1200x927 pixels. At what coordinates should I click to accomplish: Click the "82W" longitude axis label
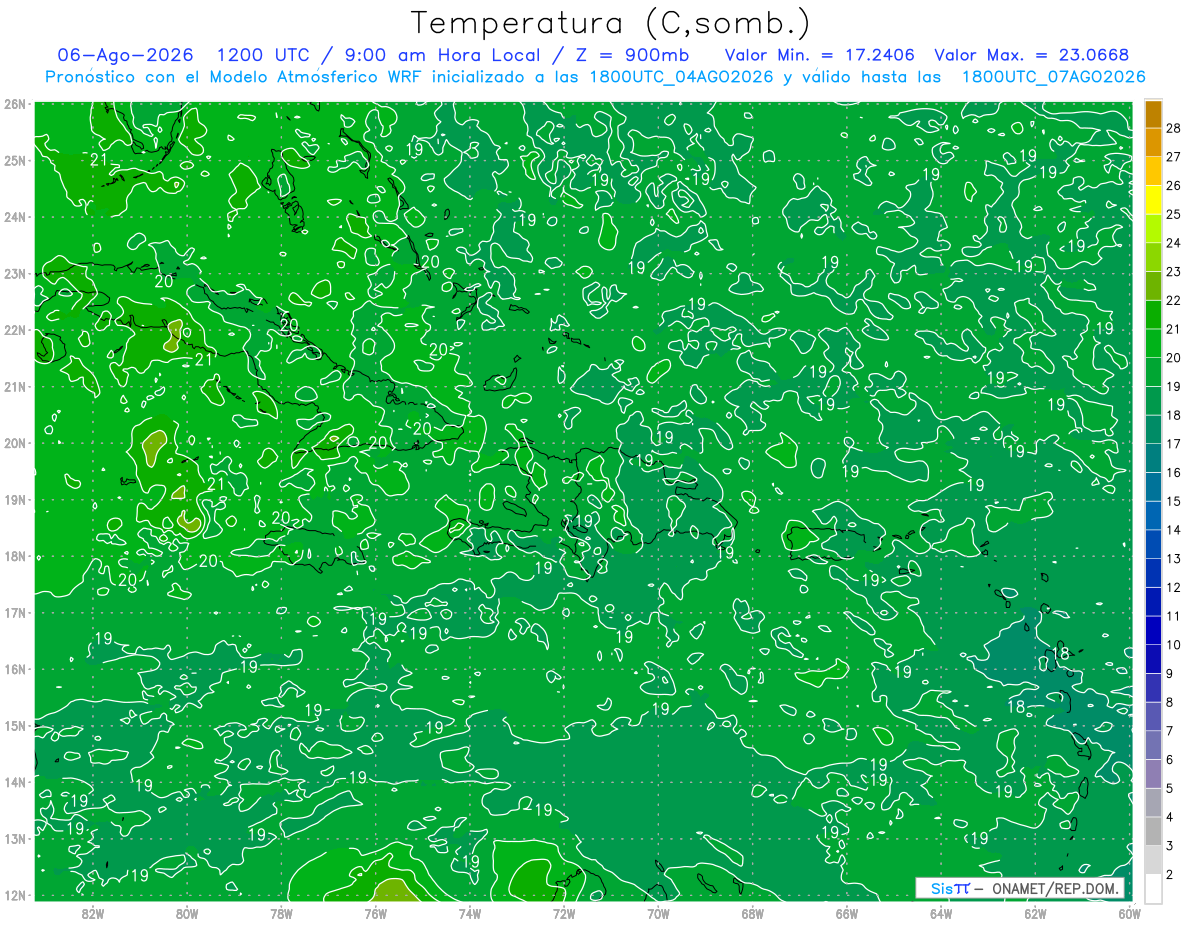92,913
